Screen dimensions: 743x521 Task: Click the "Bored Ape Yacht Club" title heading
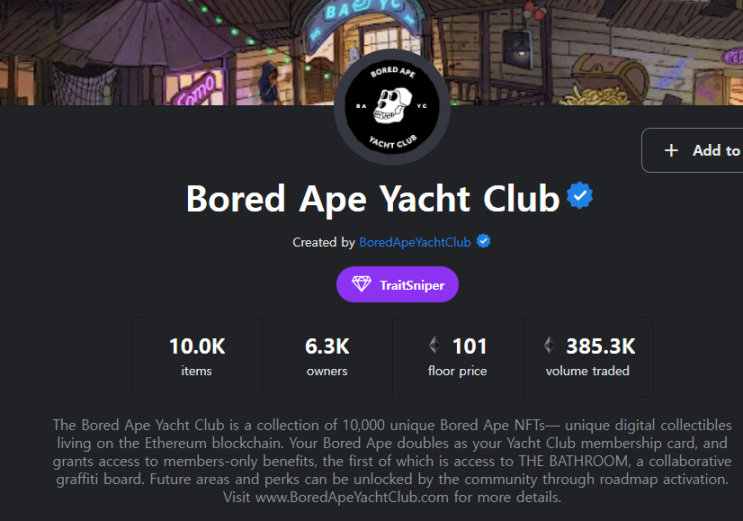373,198
